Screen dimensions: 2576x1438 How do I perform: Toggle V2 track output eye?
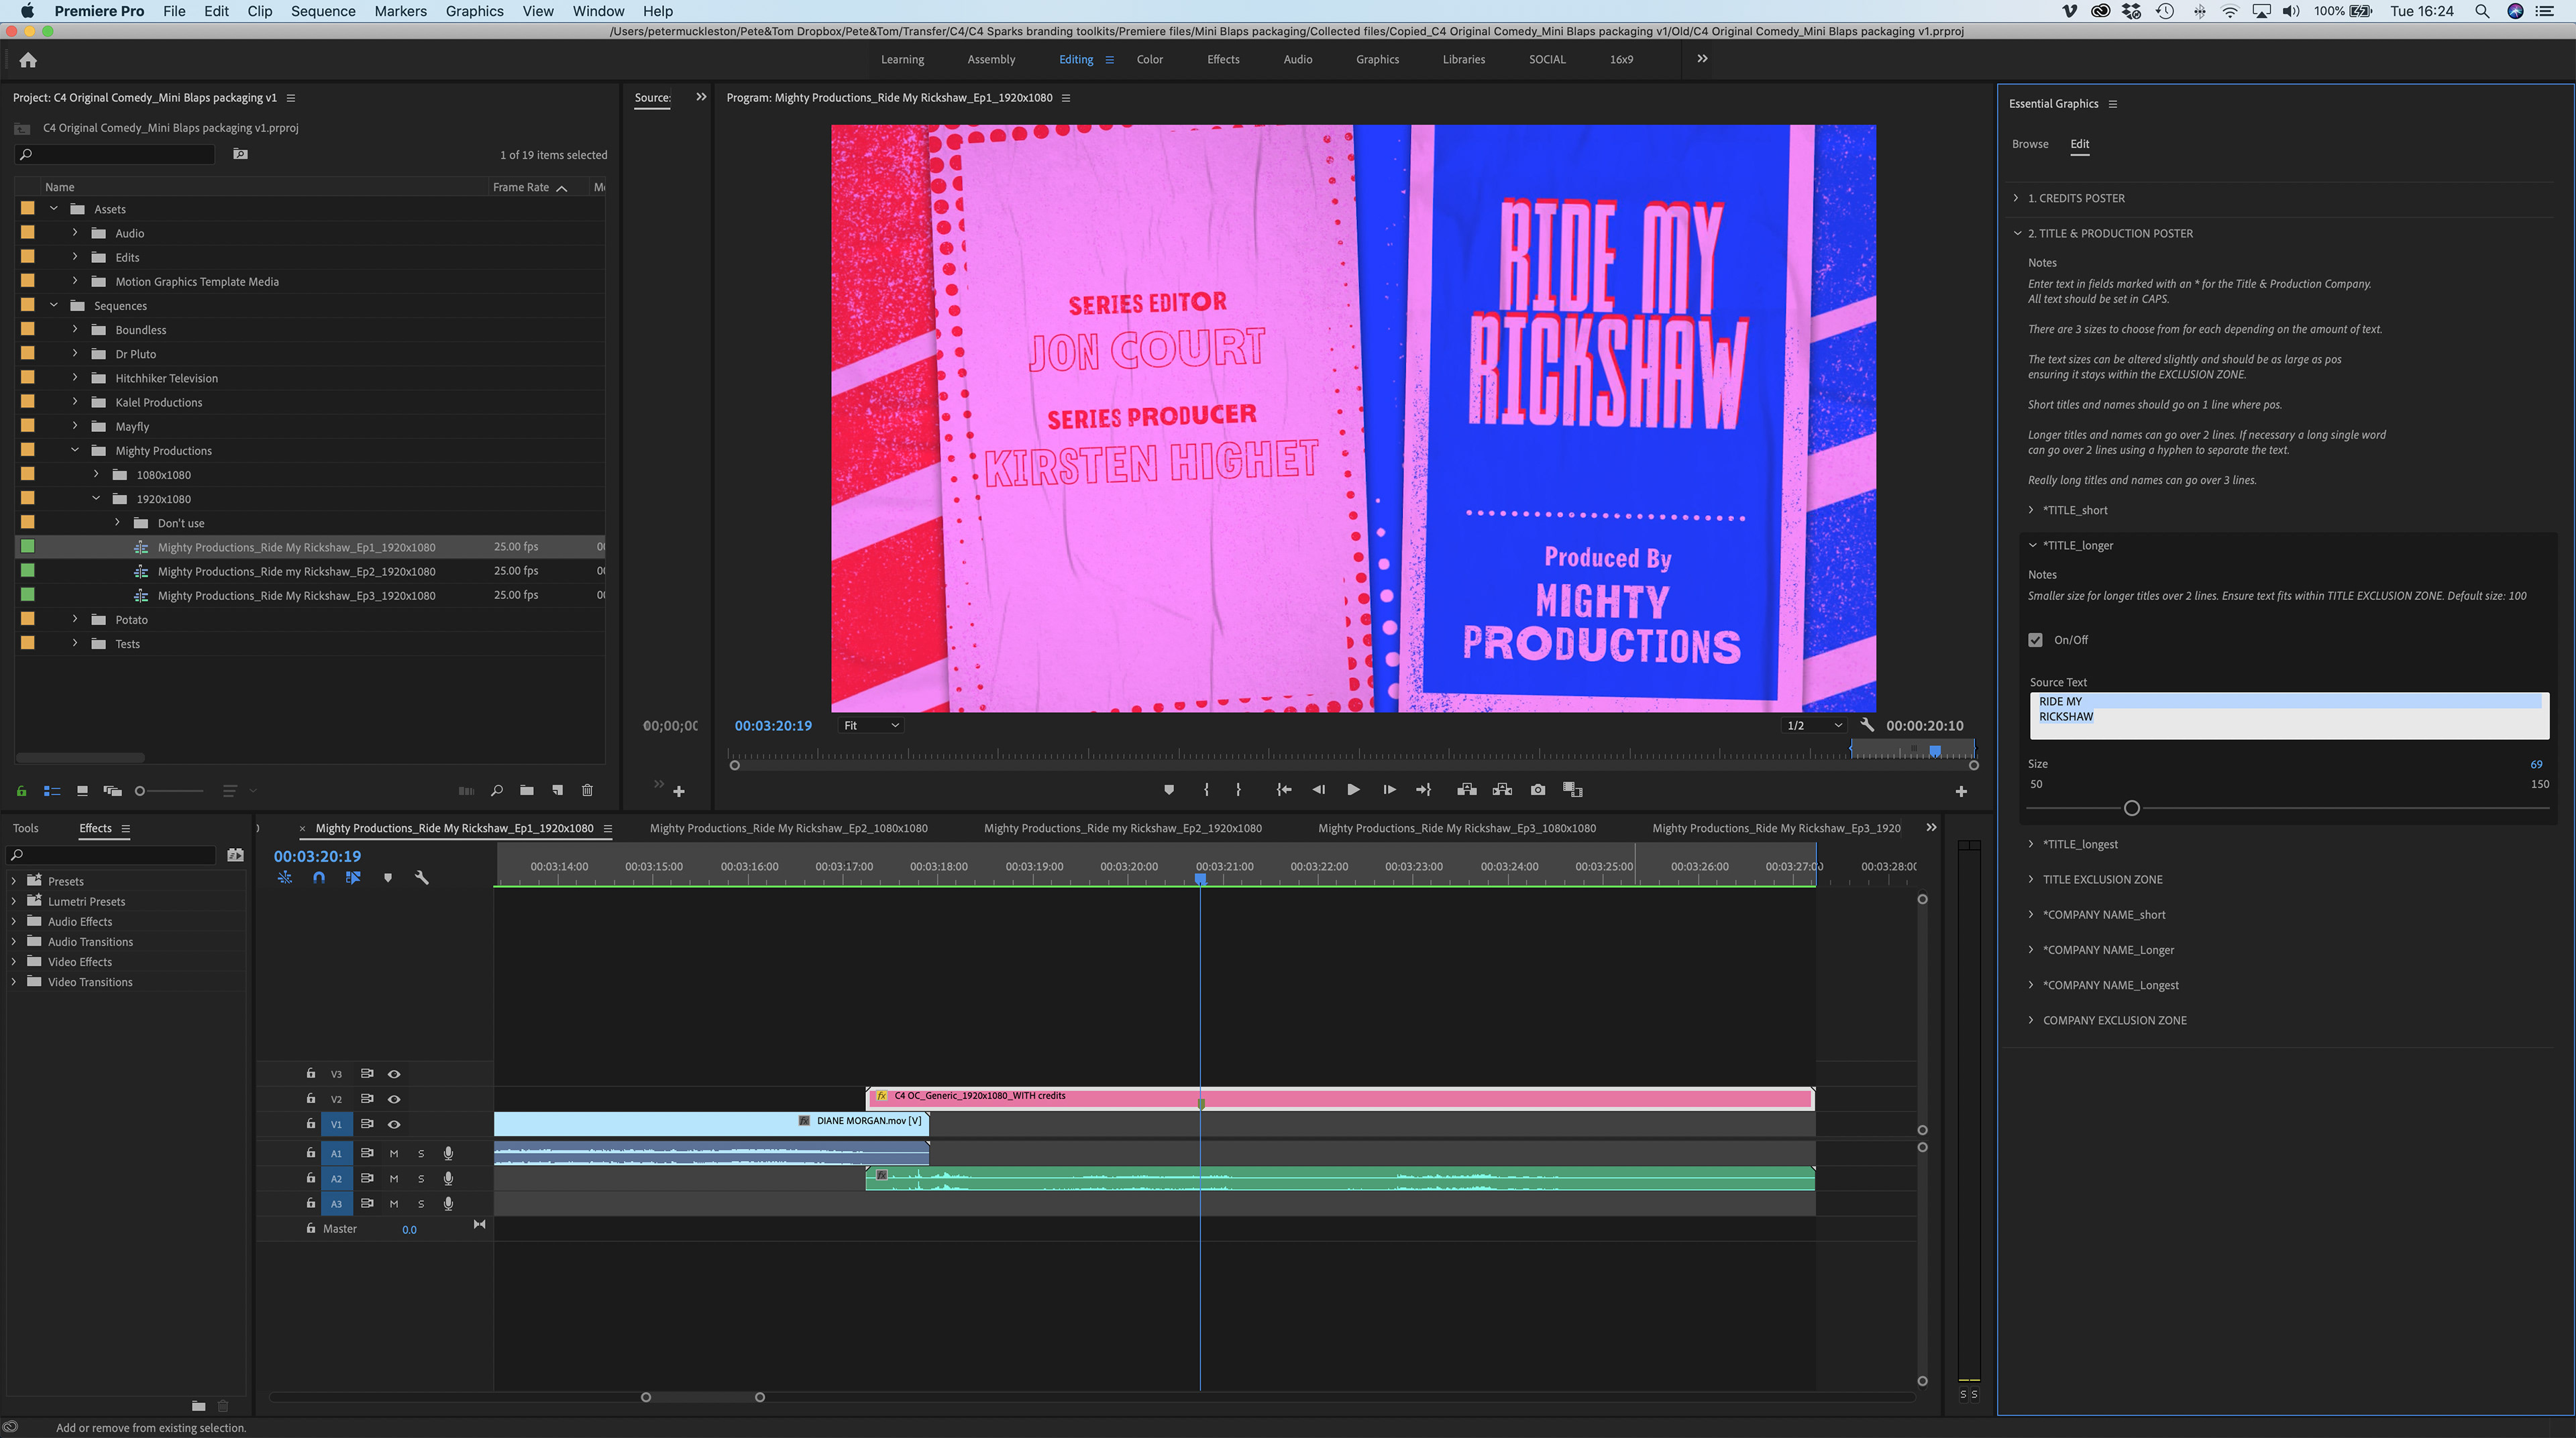pos(394,1099)
